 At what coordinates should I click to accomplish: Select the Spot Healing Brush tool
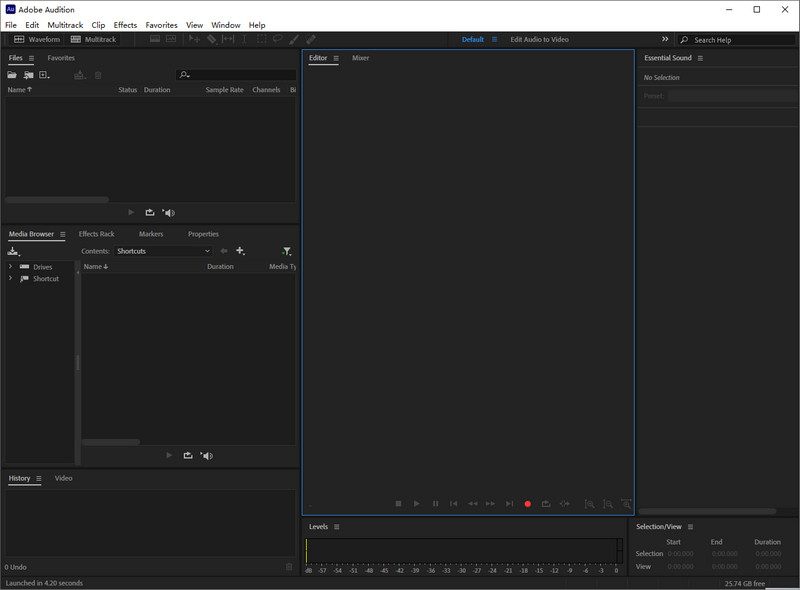click(310, 39)
